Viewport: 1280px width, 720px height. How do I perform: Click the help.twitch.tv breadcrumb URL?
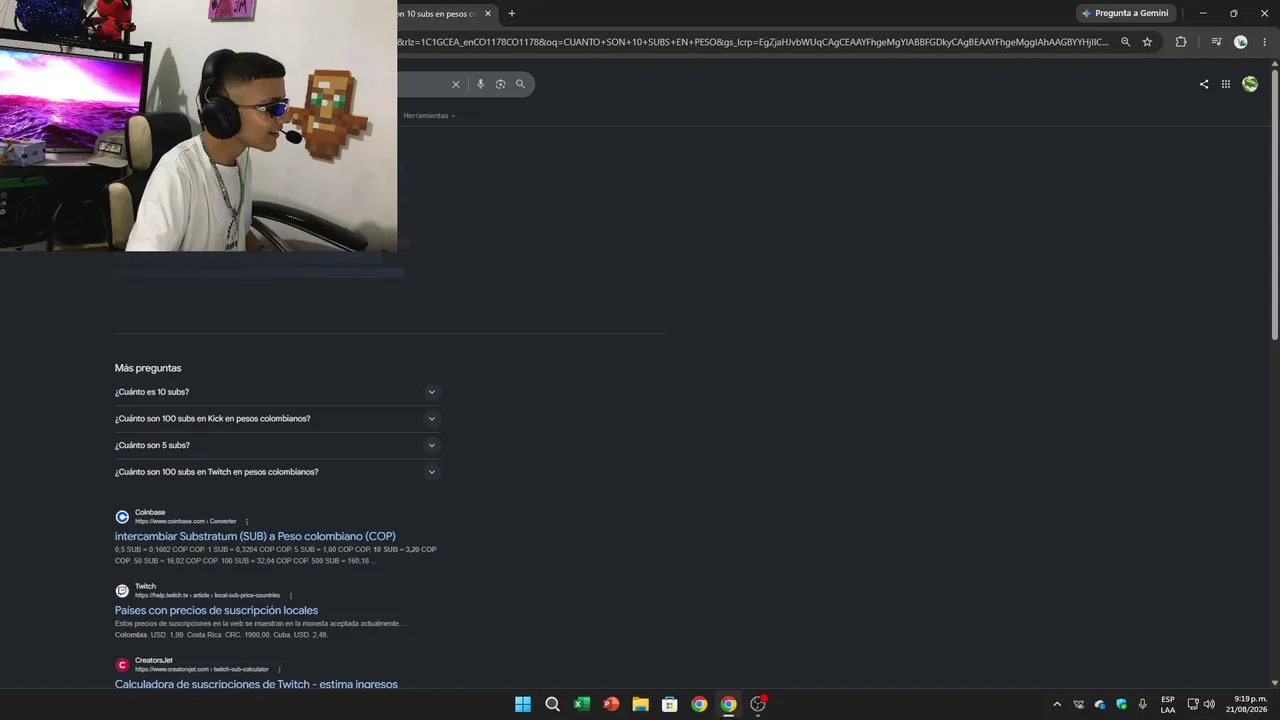point(207,596)
